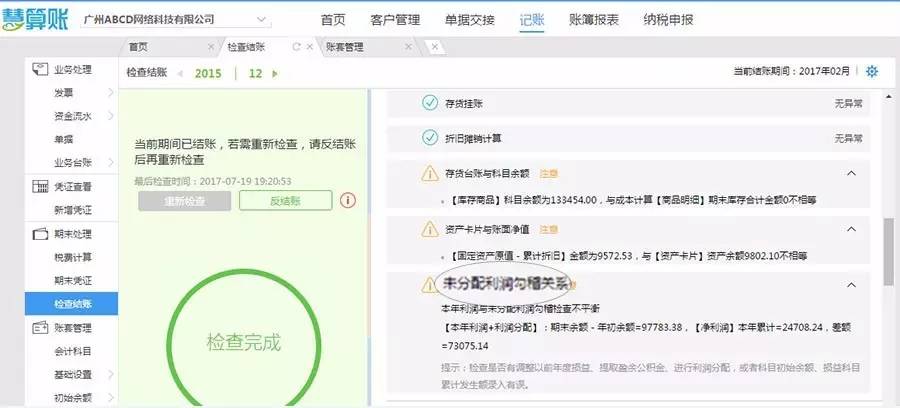Click 最后检查时间 timestamp text
Image resolution: width=900 pixels, height=408 pixels.
pyautogui.click(x=212, y=181)
